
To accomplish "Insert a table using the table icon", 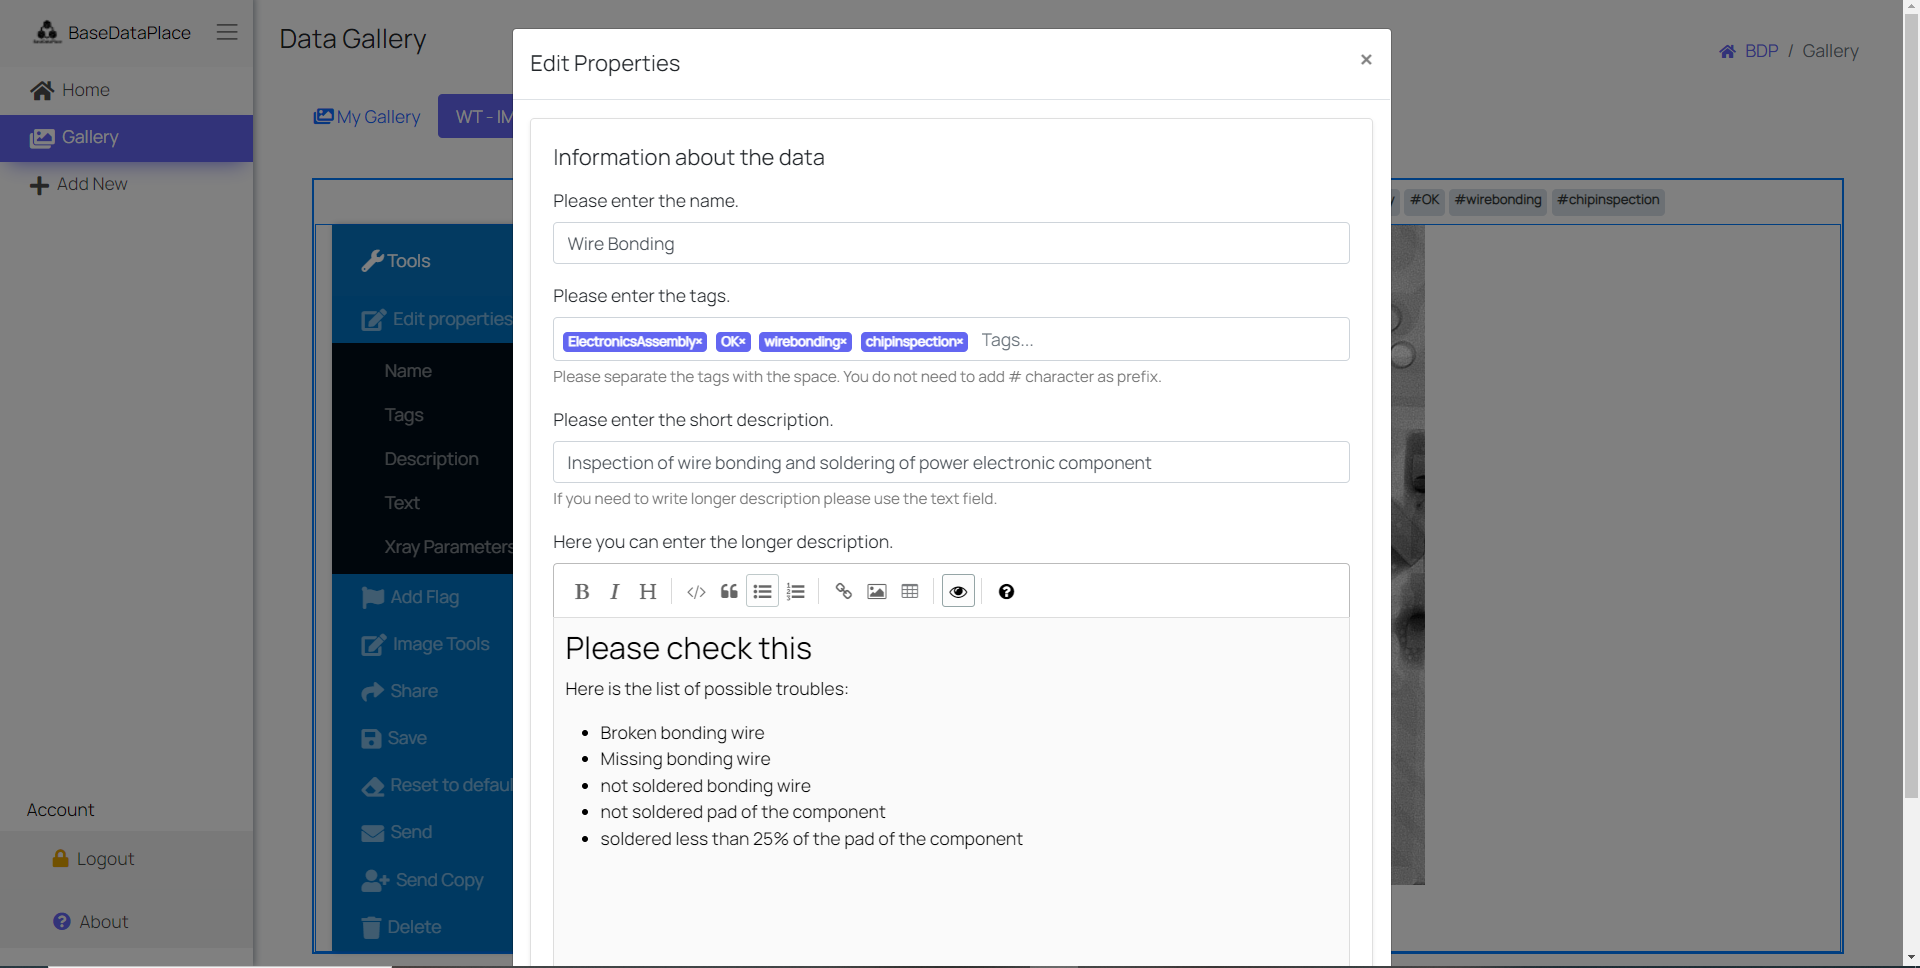I will click(x=909, y=592).
